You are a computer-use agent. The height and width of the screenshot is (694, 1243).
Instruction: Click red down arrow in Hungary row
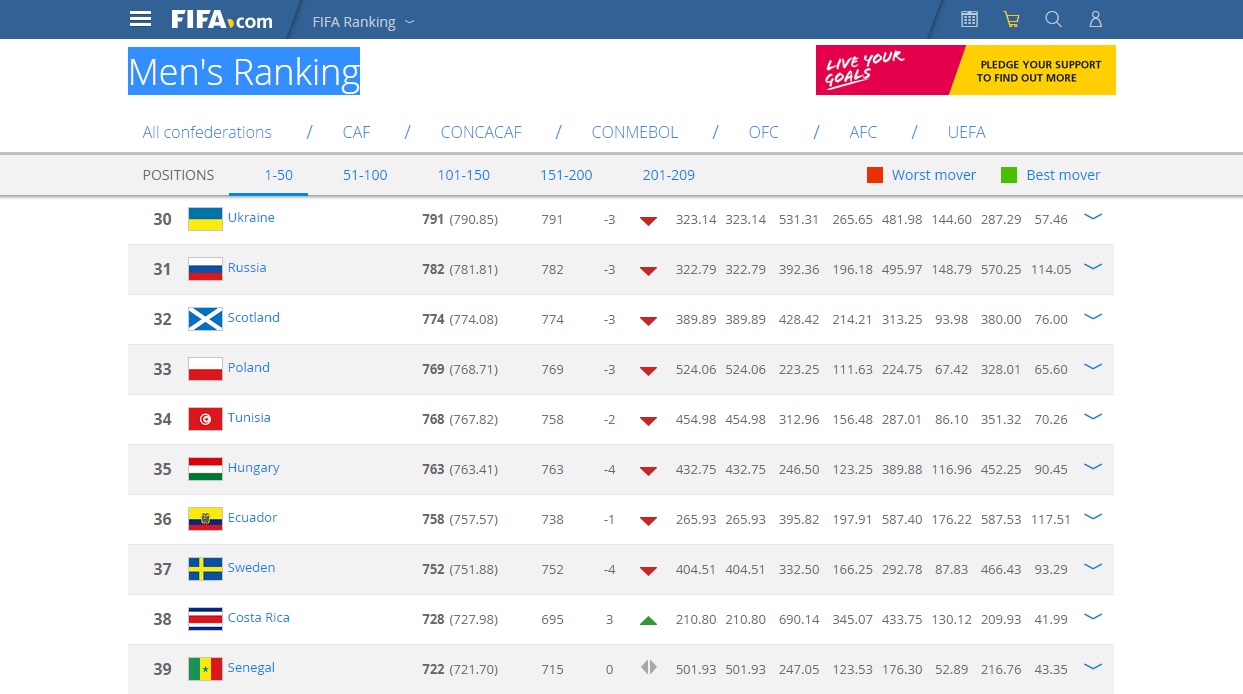coord(648,470)
